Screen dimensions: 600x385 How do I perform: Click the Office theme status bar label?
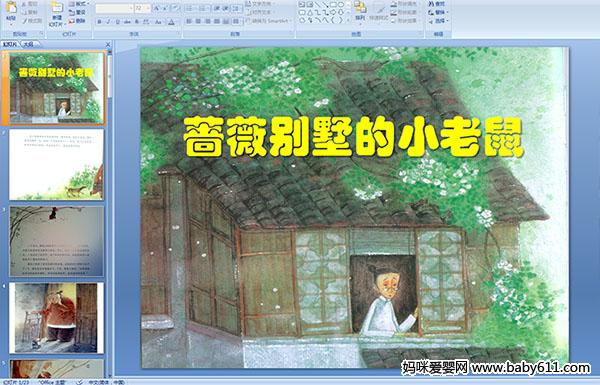click(x=53, y=382)
